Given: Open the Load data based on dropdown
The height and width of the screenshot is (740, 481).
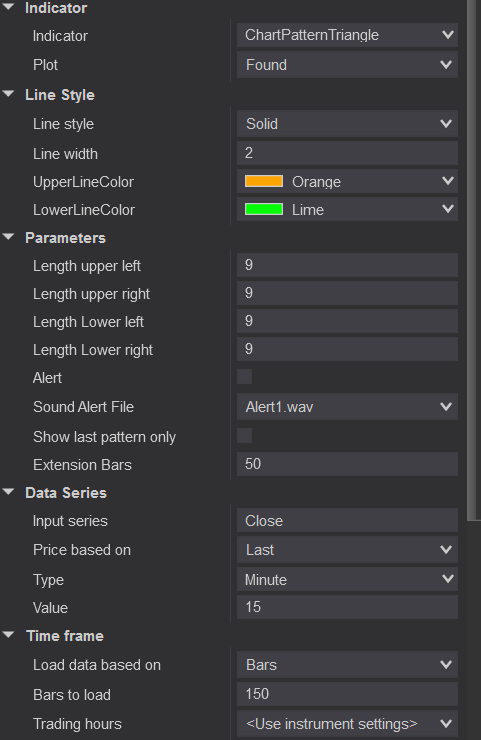Looking at the screenshot, I should coord(347,664).
